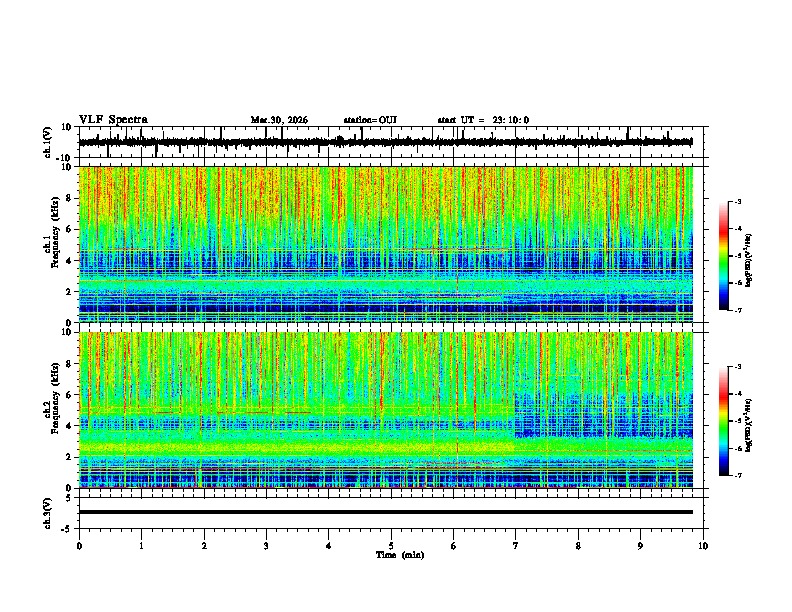Click the '6' kHz tick of ch.2 spectrogram

click(70, 395)
